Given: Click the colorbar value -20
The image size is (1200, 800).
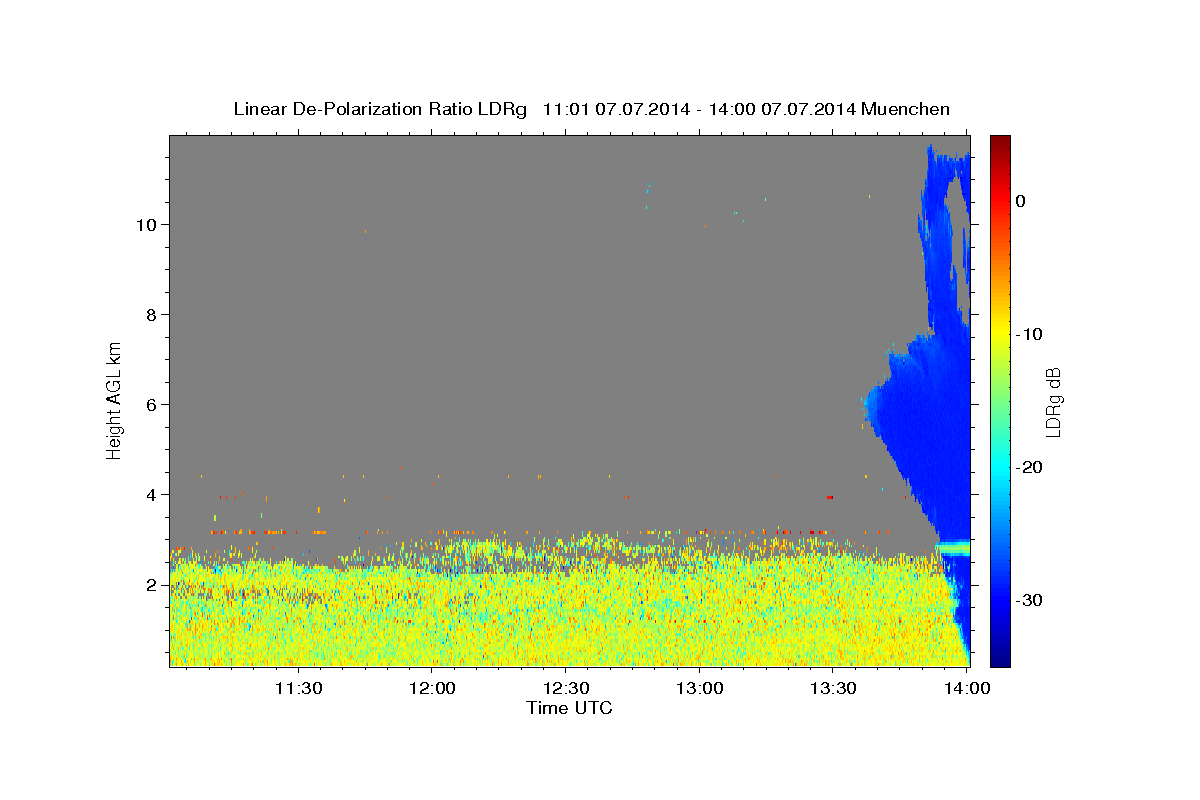Looking at the screenshot, I should click(x=1031, y=467).
